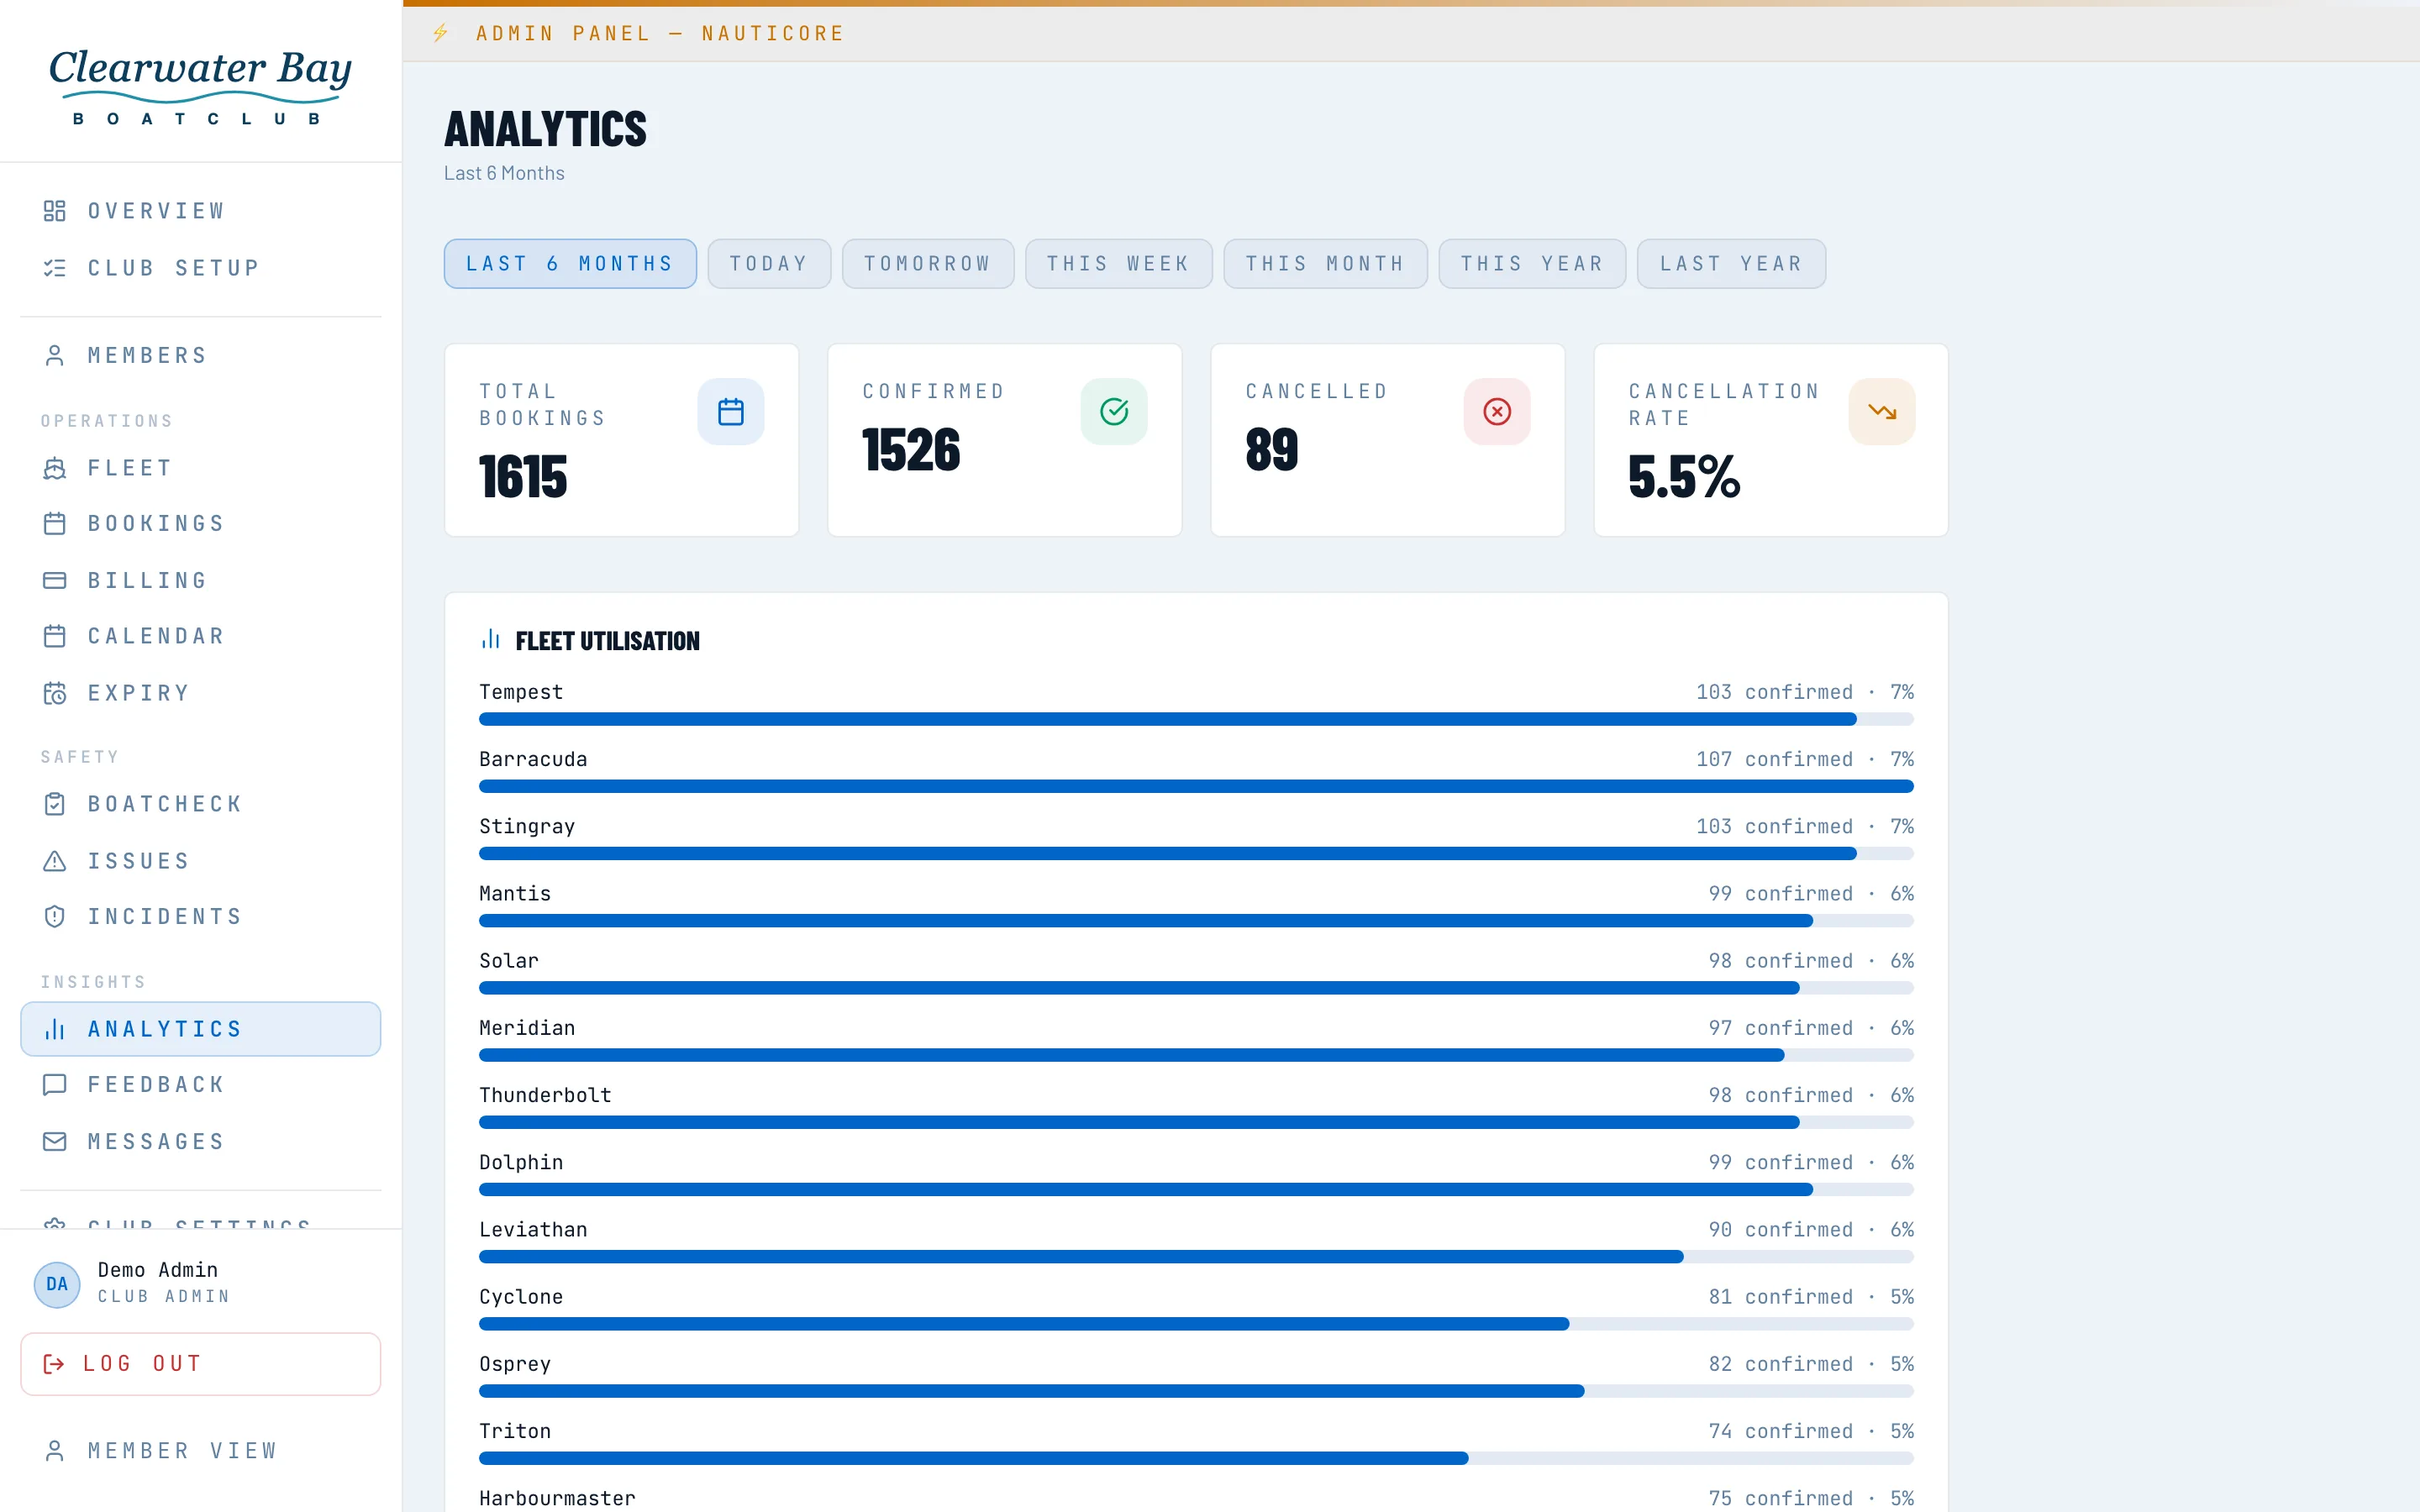Click the Osprey boat name
This screenshot has height=1512, width=2420.
(x=515, y=1364)
